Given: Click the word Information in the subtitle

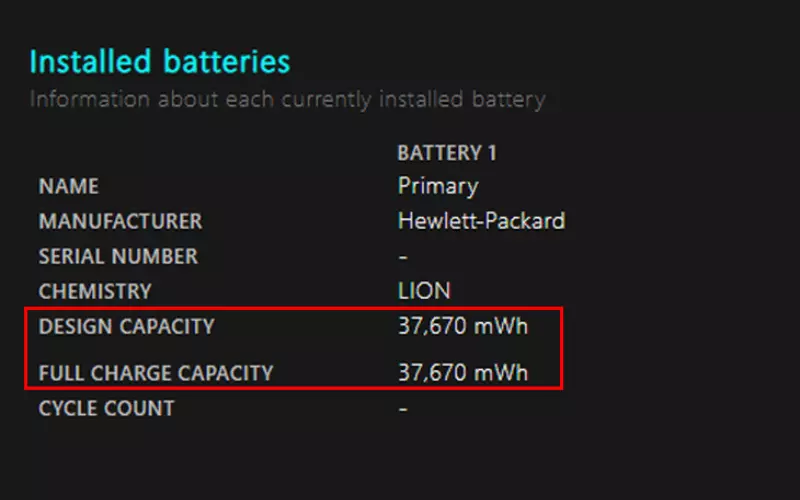Looking at the screenshot, I should tap(90, 99).
